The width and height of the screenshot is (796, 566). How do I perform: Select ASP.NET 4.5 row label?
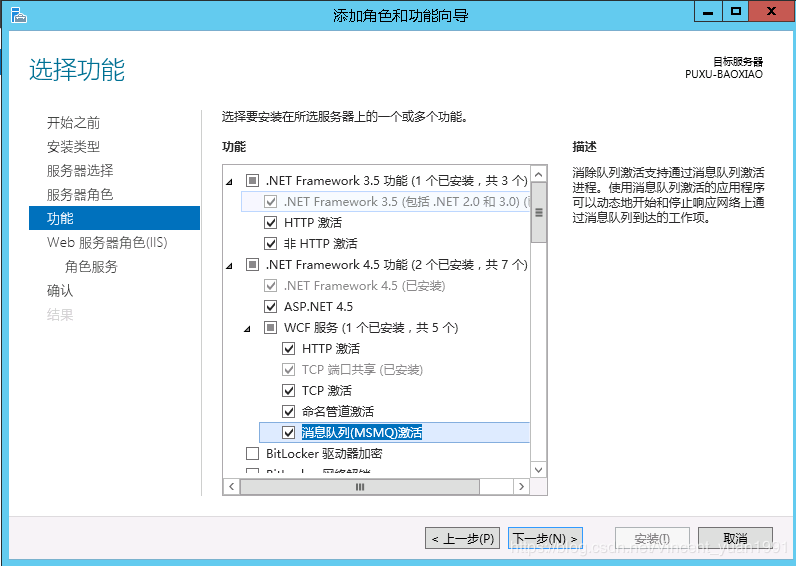(x=318, y=307)
